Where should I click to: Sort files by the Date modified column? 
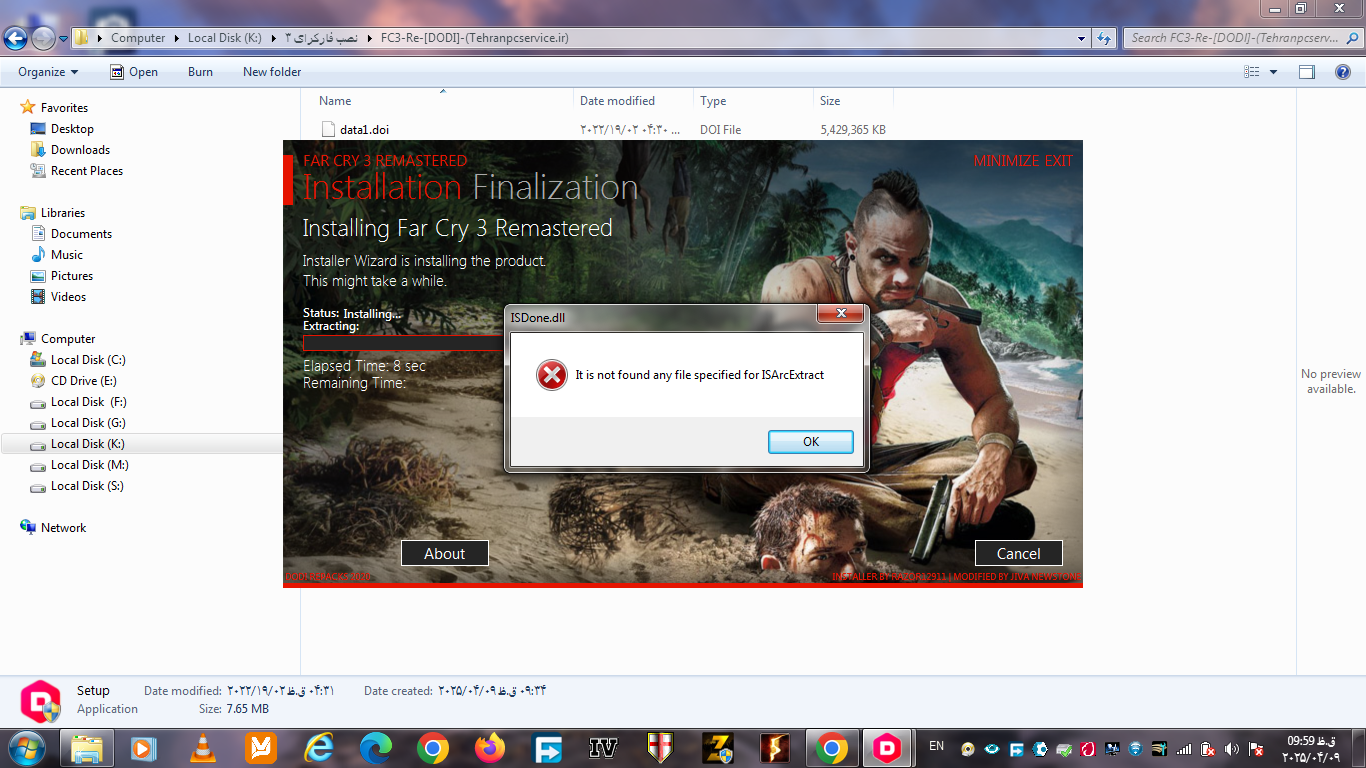(617, 101)
